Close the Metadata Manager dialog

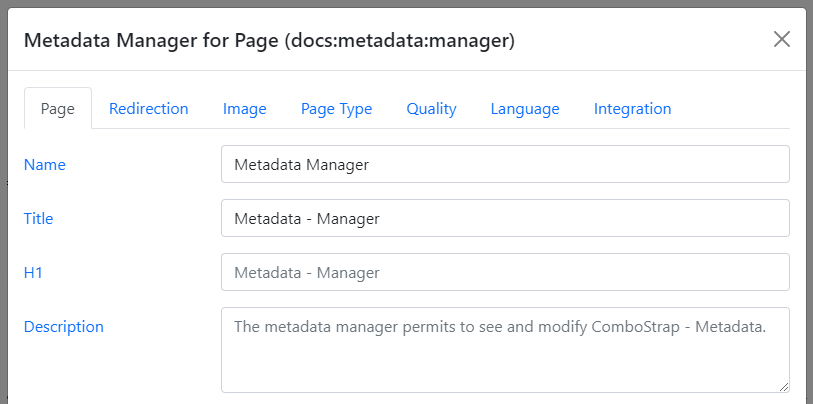tap(782, 39)
